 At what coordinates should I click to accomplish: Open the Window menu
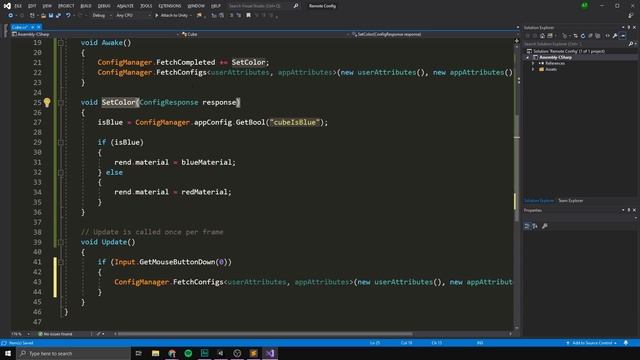[x=196, y=6]
